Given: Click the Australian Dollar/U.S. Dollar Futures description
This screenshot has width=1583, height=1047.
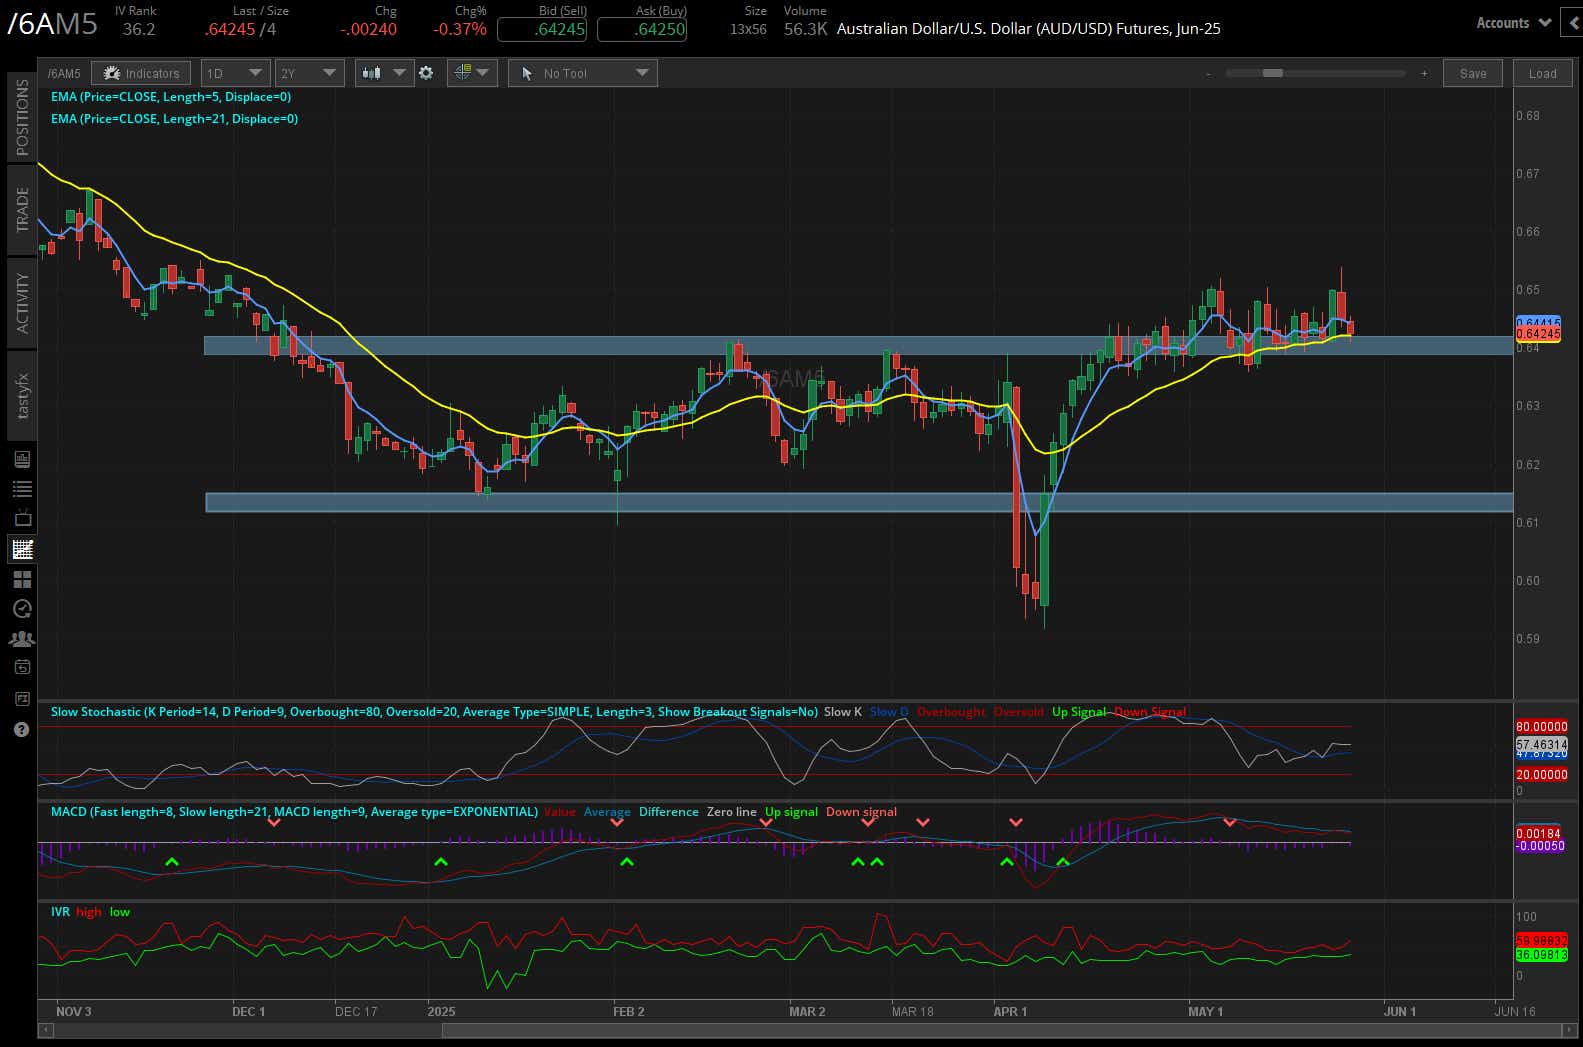Looking at the screenshot, I should pos(1028,29).
